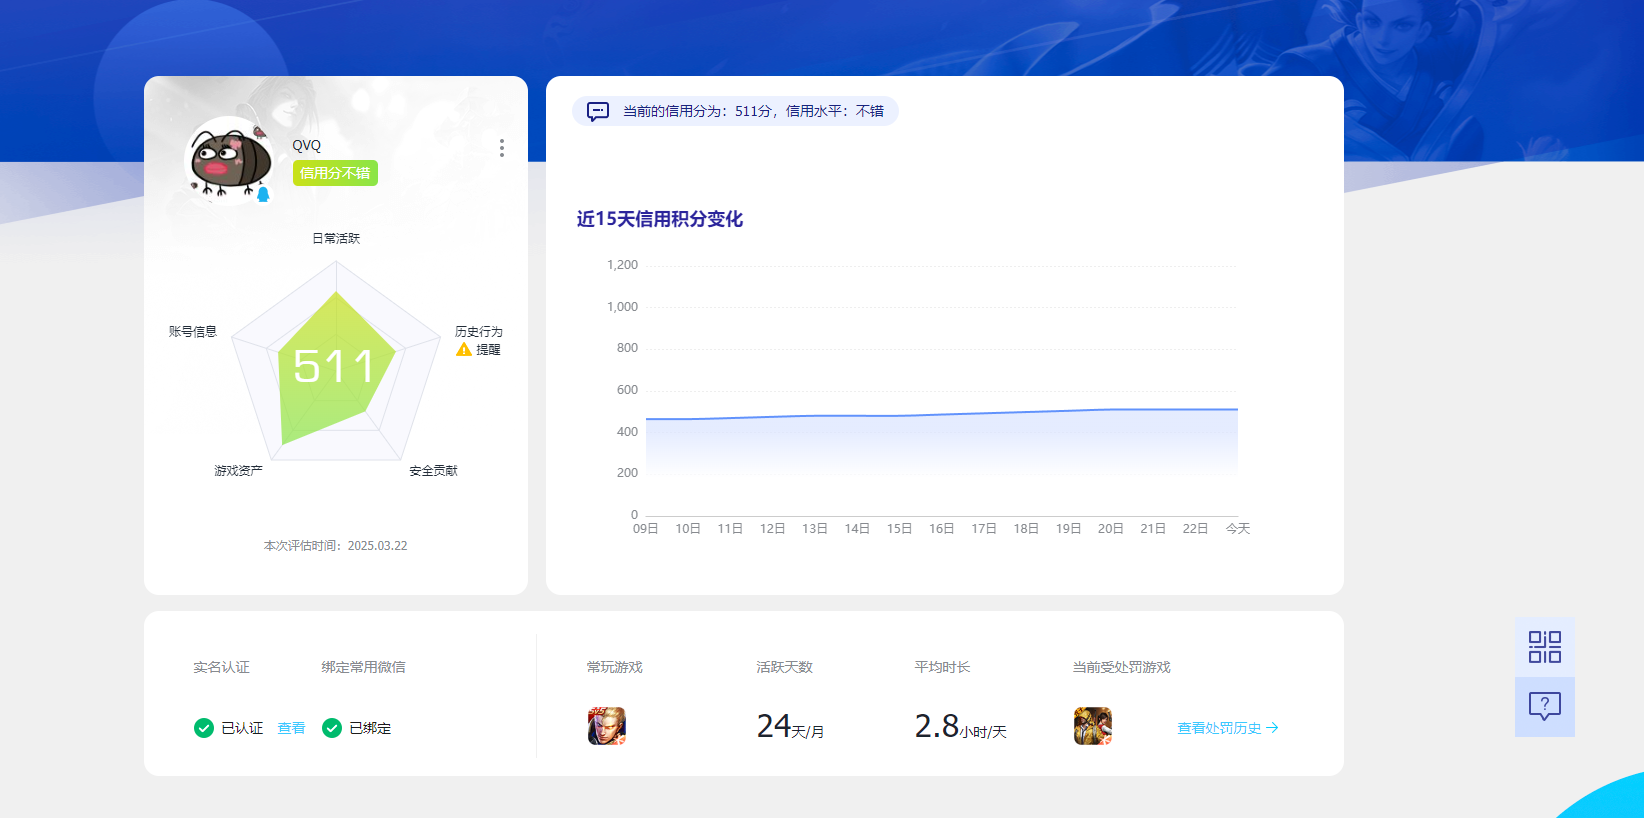Select the 日常活跃 radar axis label

tap(336, 238)
